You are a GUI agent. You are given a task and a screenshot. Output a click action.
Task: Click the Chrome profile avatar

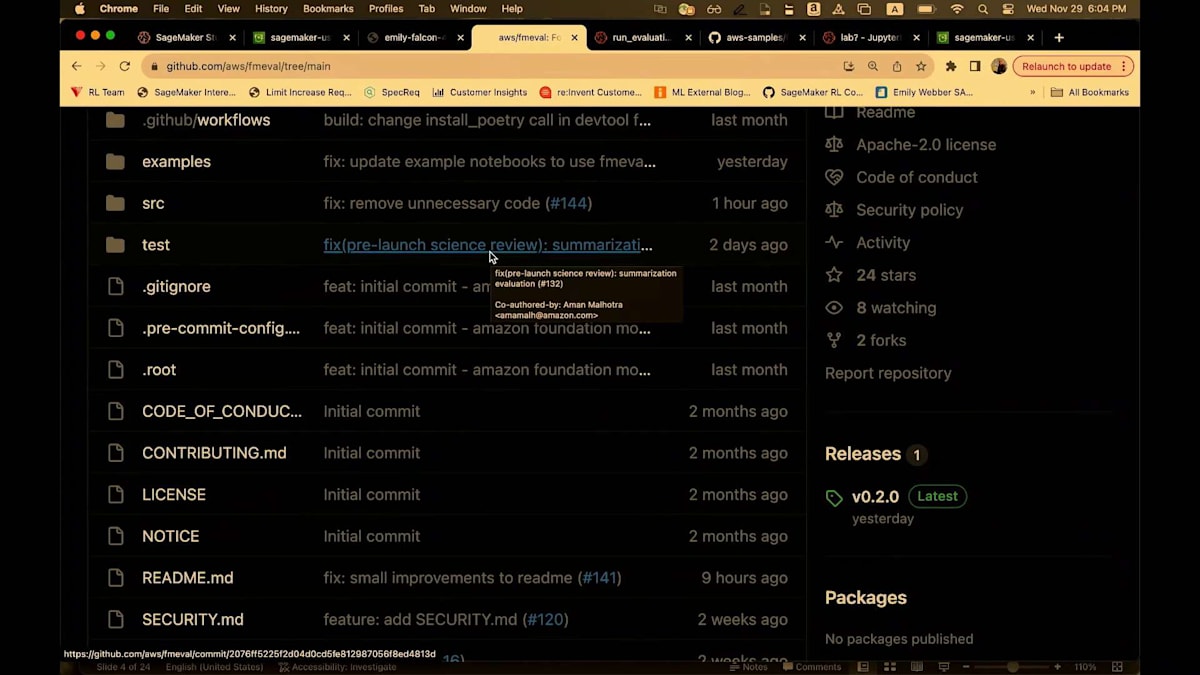[999, 66]
